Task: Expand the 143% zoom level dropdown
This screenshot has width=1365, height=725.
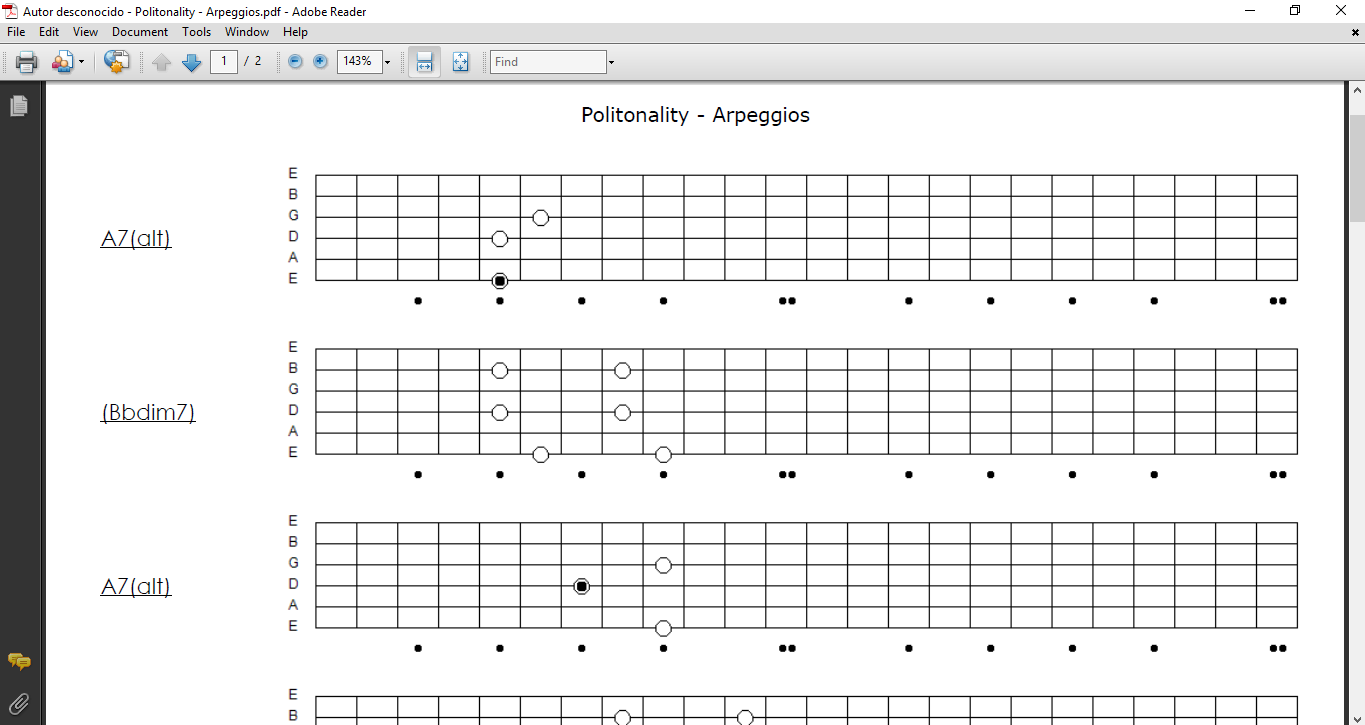Action: point(387,62)
